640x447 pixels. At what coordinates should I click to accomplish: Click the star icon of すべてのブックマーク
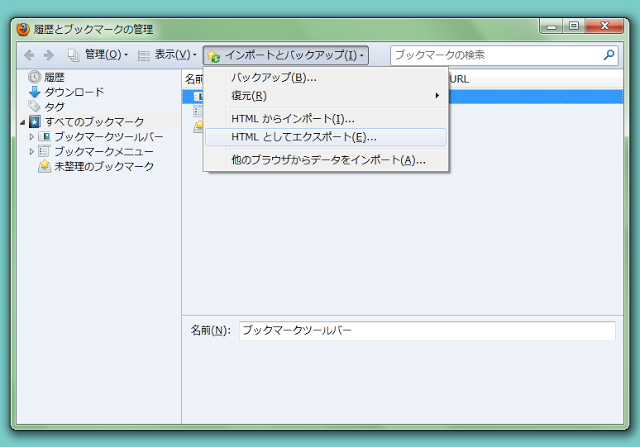click(35, 122)
